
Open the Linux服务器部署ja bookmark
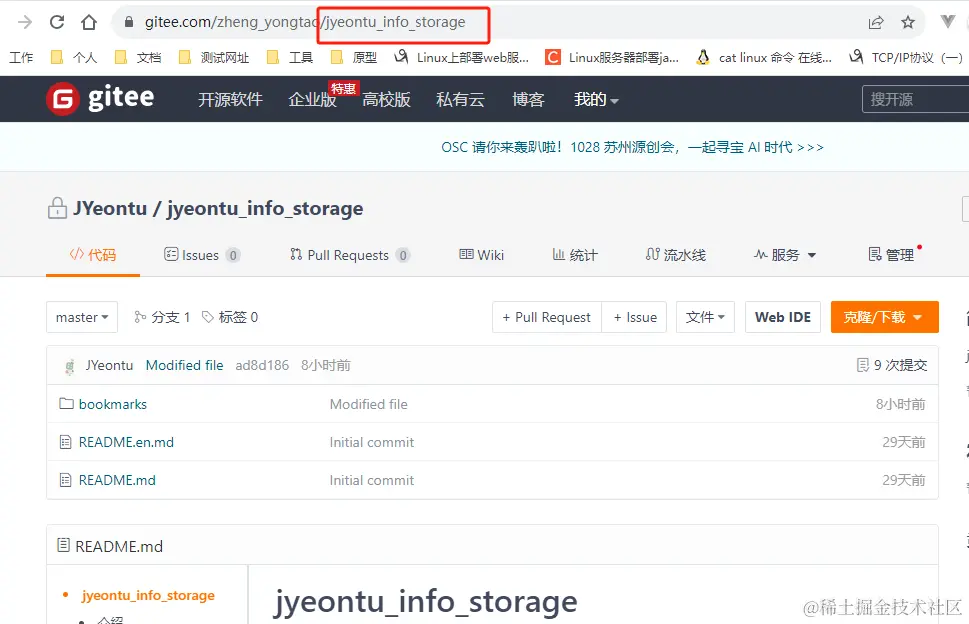click(x=612, y=57)
